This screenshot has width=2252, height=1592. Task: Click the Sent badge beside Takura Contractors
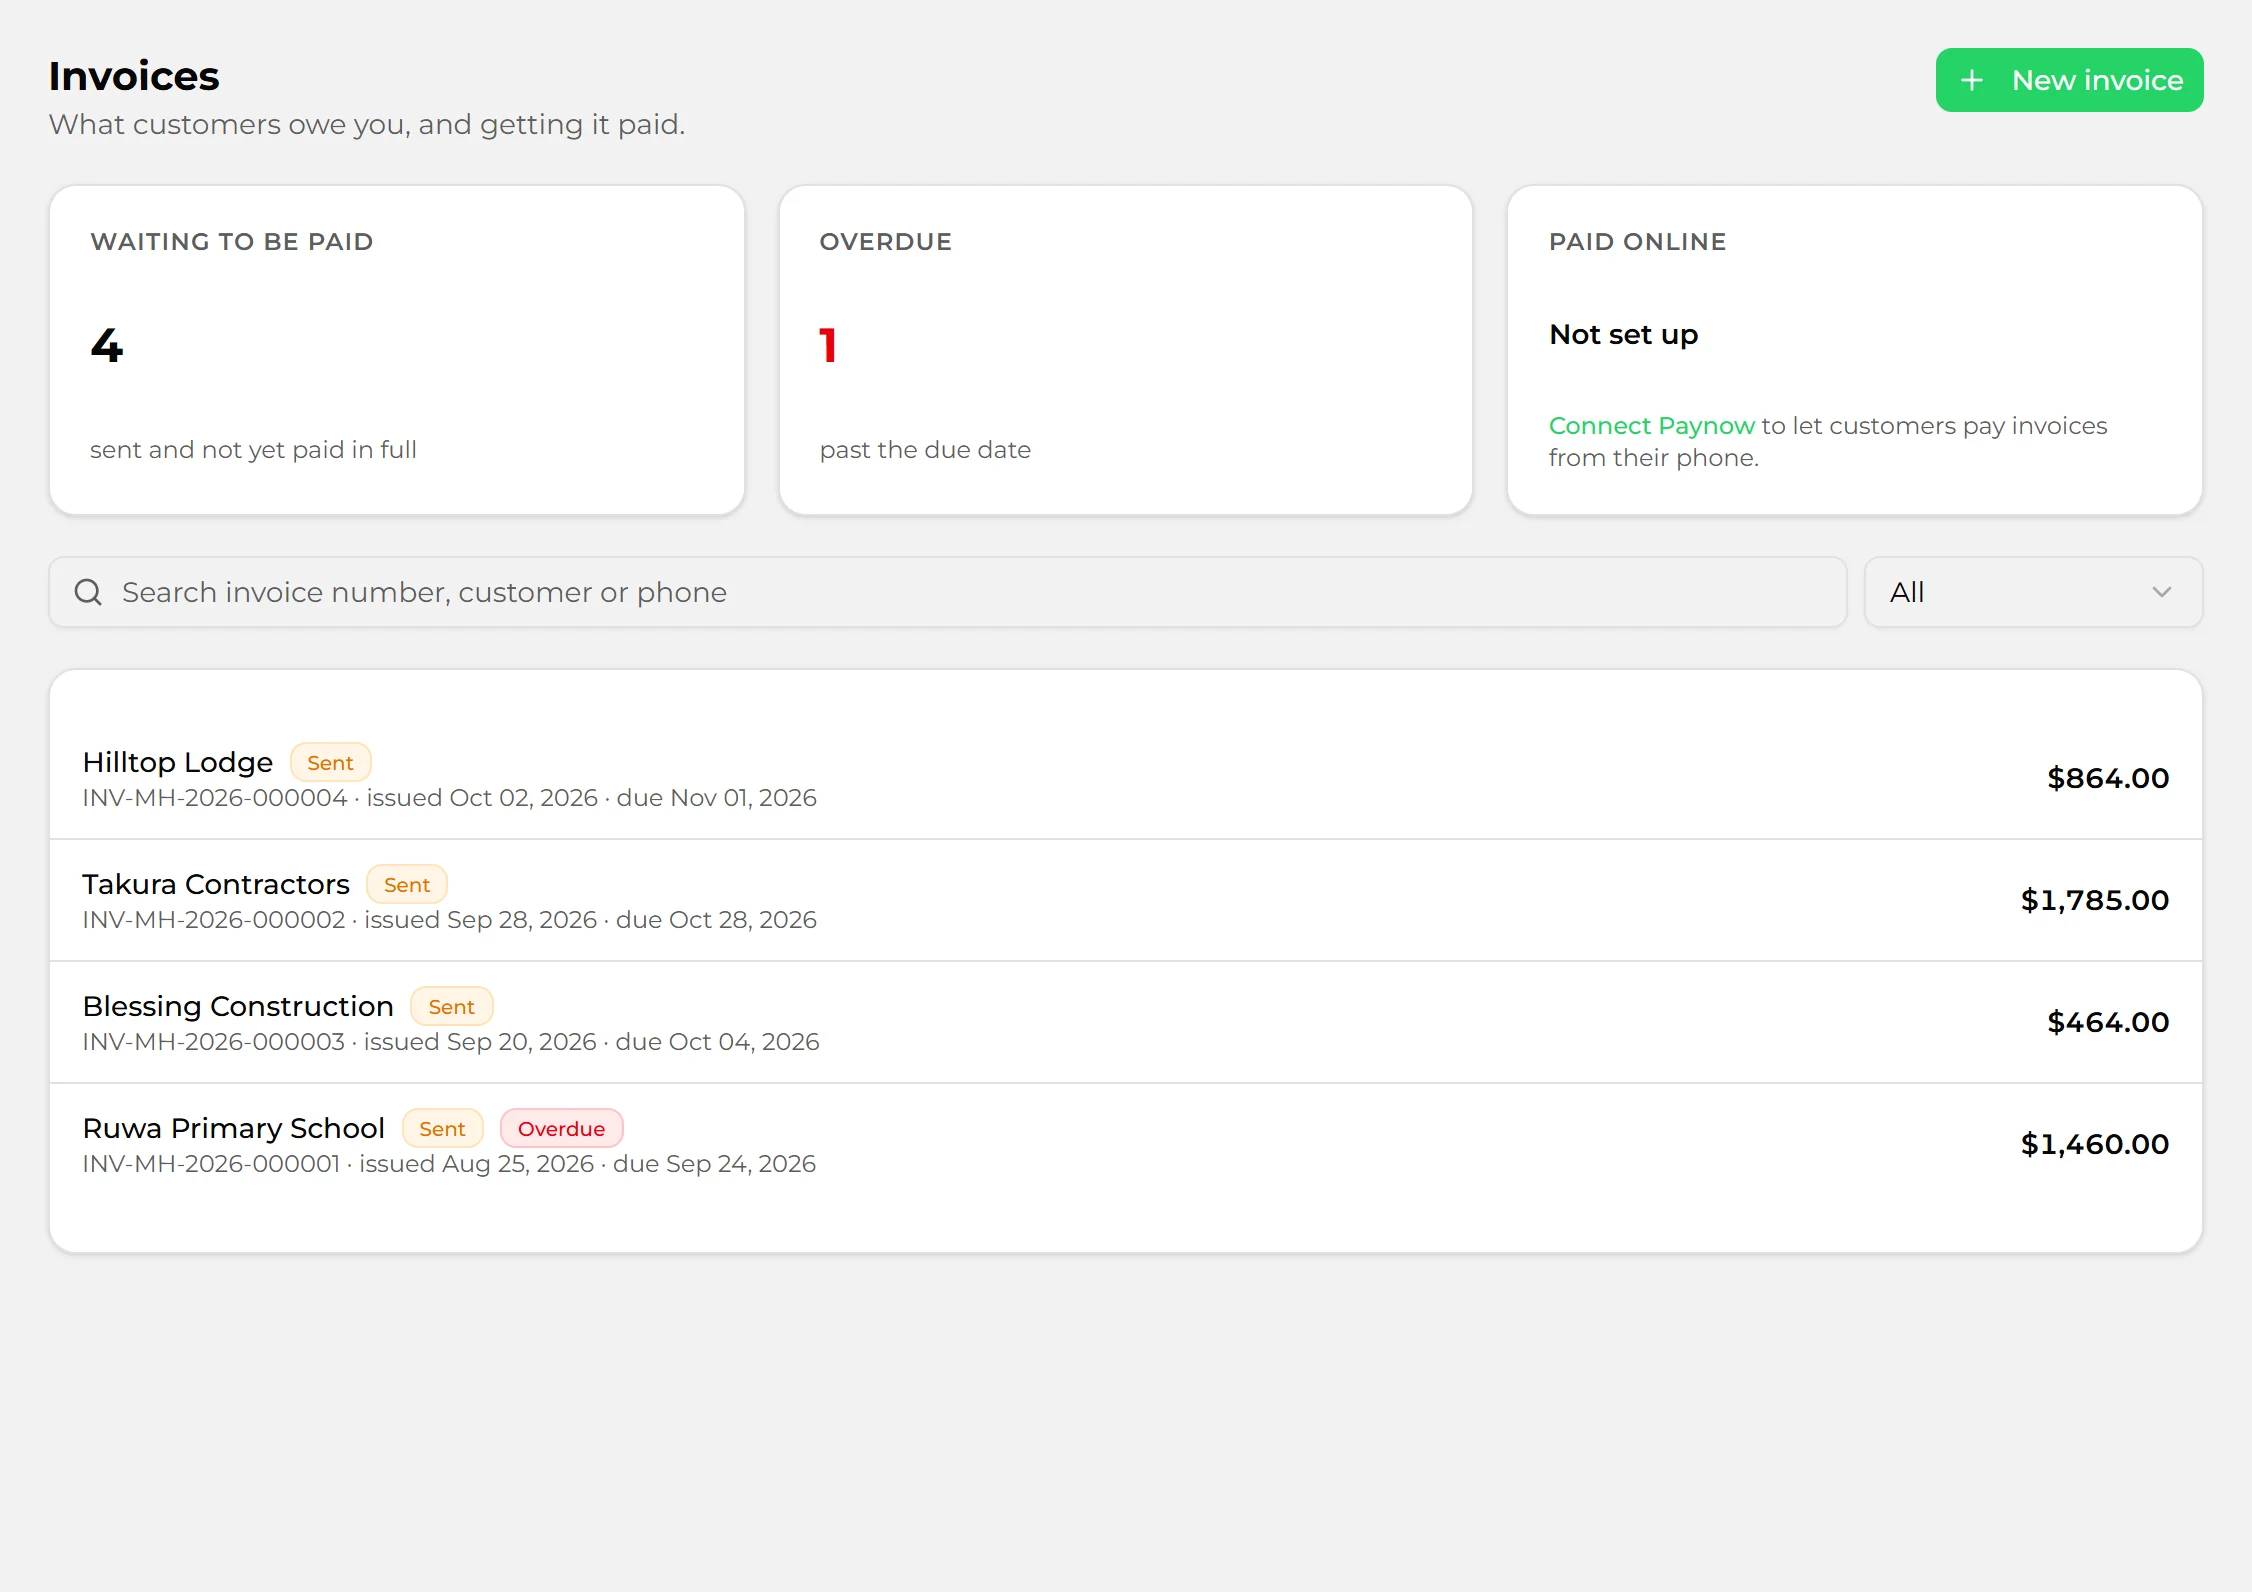tap(406, 884)
